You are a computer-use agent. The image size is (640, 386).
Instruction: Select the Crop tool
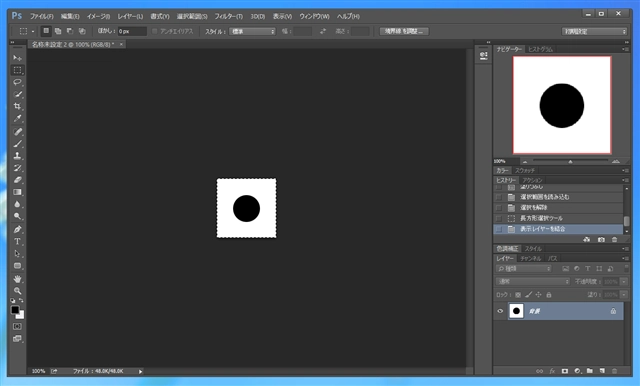pyautogui.click(x=17, y=106)
